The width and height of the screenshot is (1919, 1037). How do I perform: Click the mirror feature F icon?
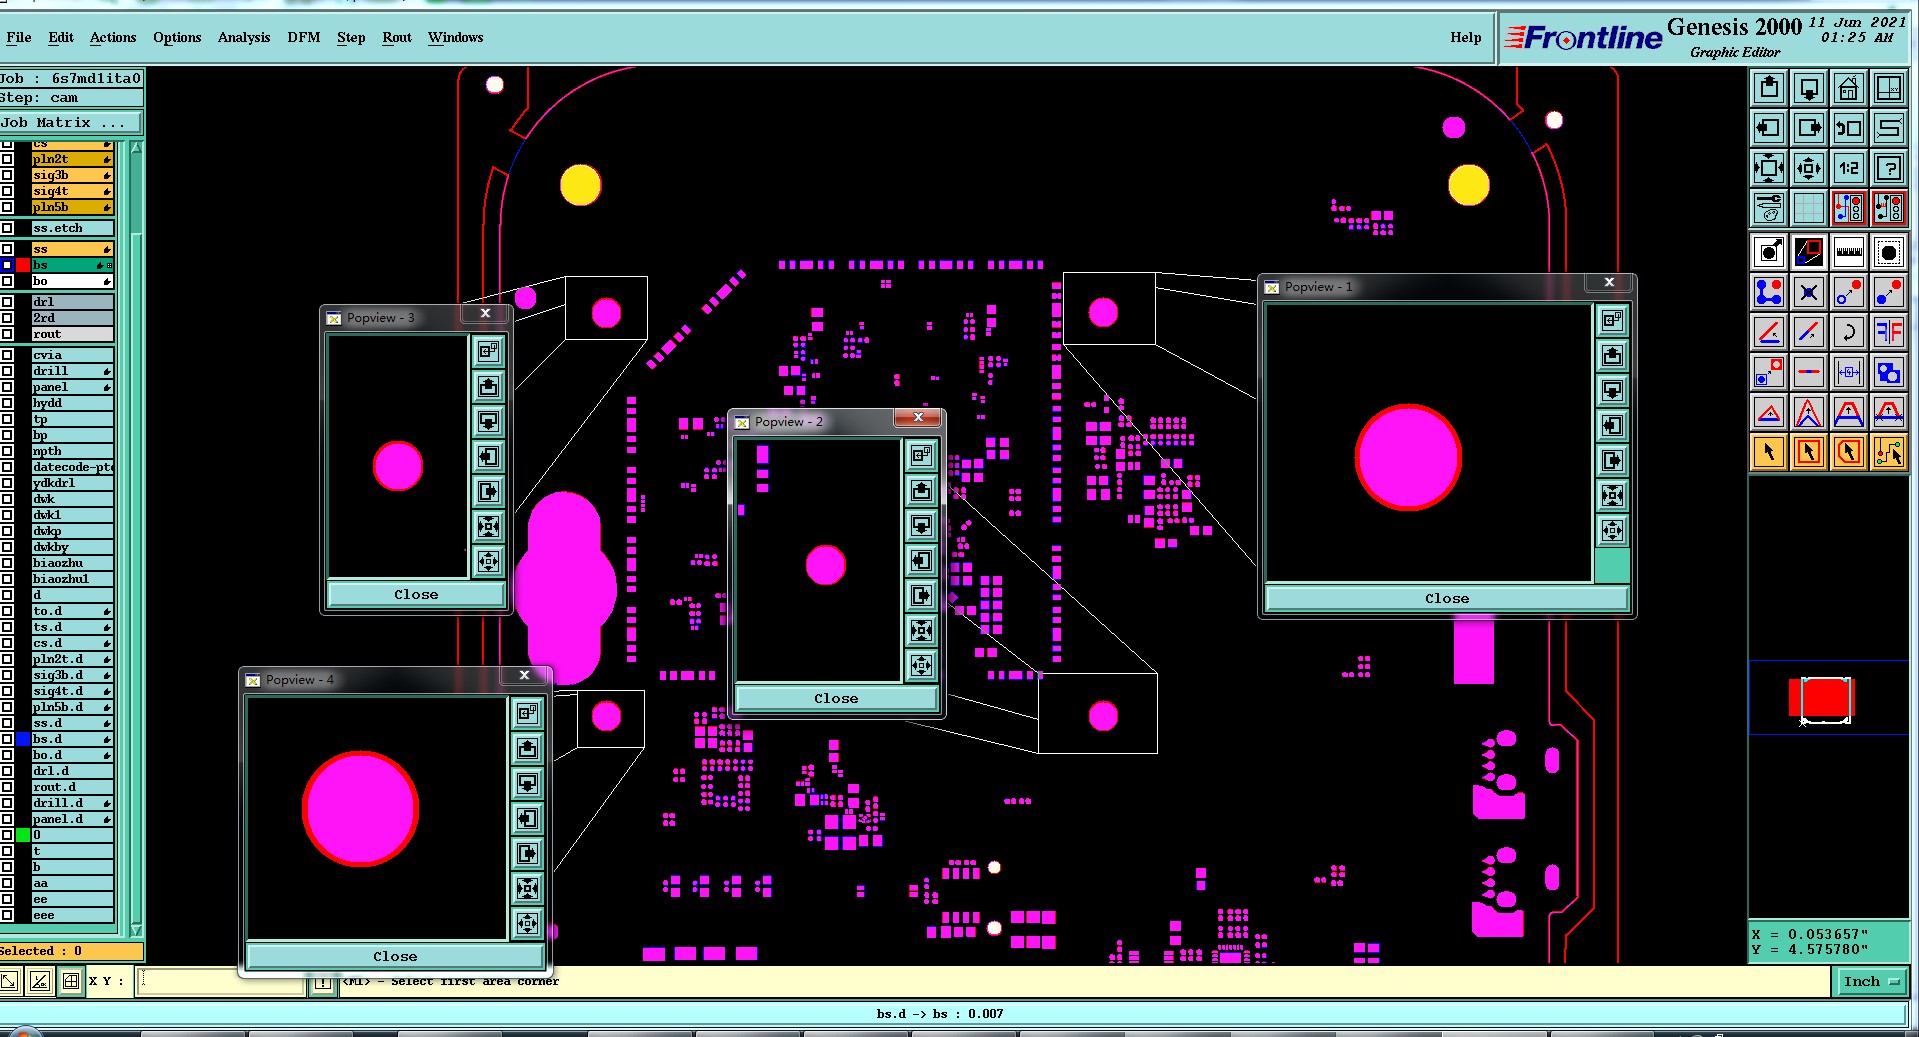click(1889, 332)
